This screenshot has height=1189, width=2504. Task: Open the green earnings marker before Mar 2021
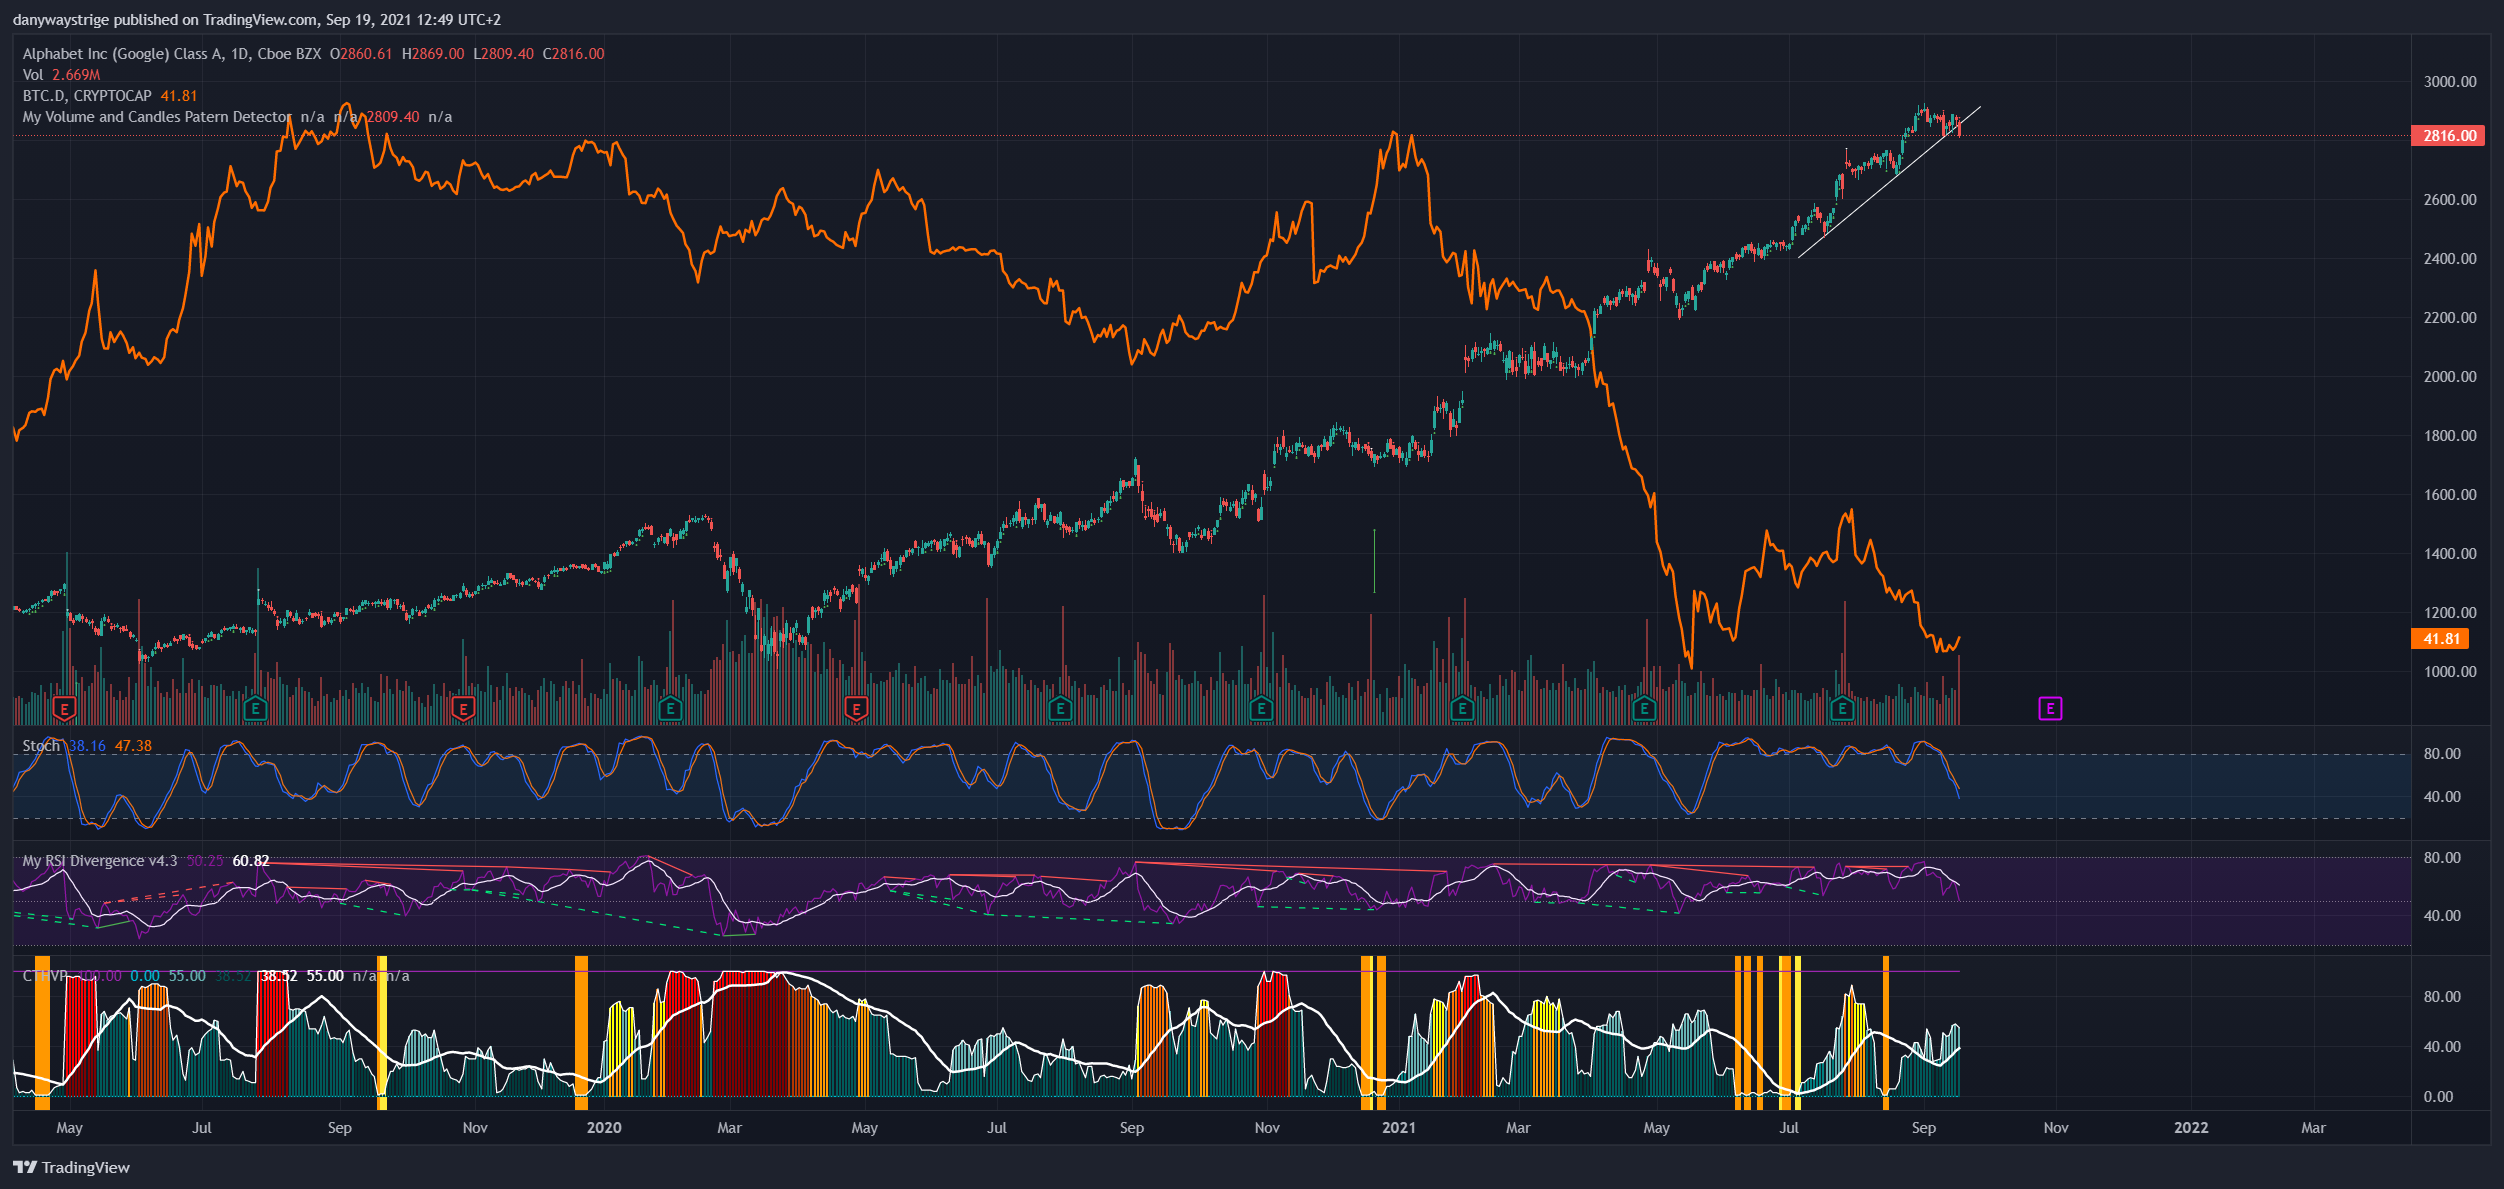1462,709
